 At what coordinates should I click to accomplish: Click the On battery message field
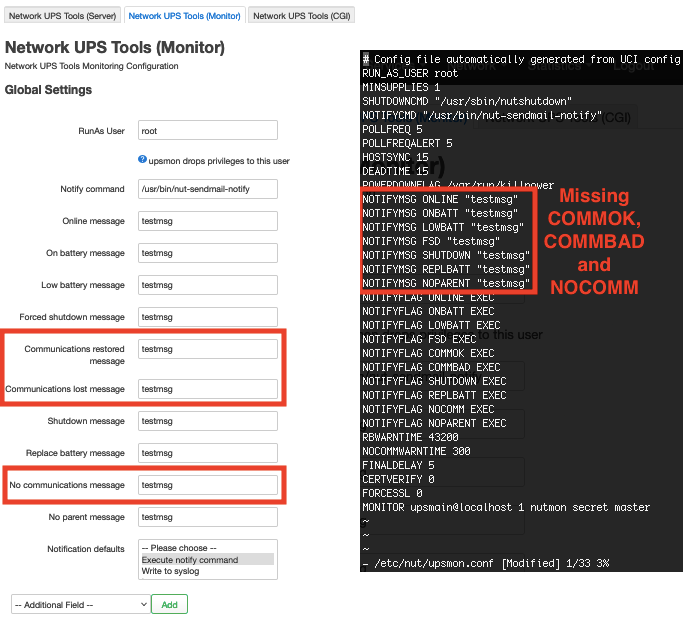click(x=208, y=253)
